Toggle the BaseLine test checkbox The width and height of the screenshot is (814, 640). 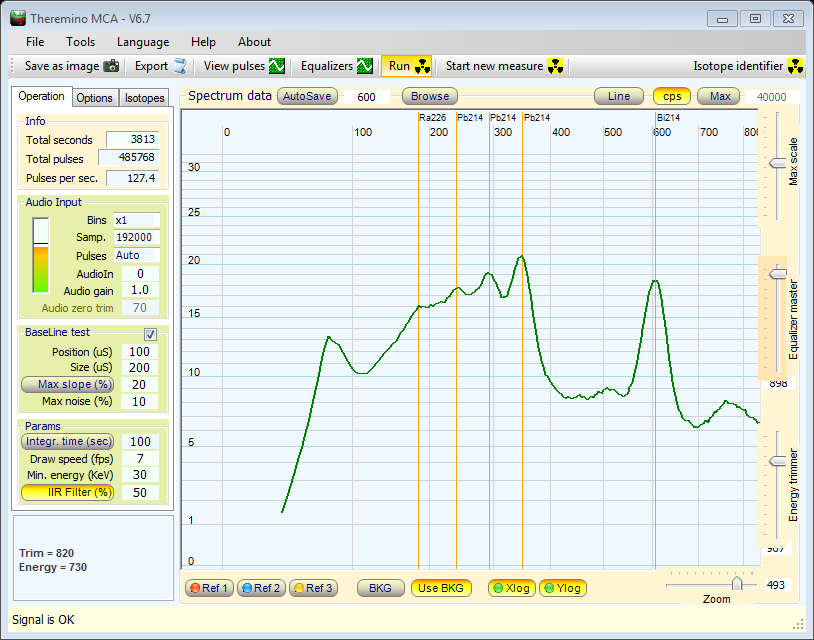coord(150,334)
